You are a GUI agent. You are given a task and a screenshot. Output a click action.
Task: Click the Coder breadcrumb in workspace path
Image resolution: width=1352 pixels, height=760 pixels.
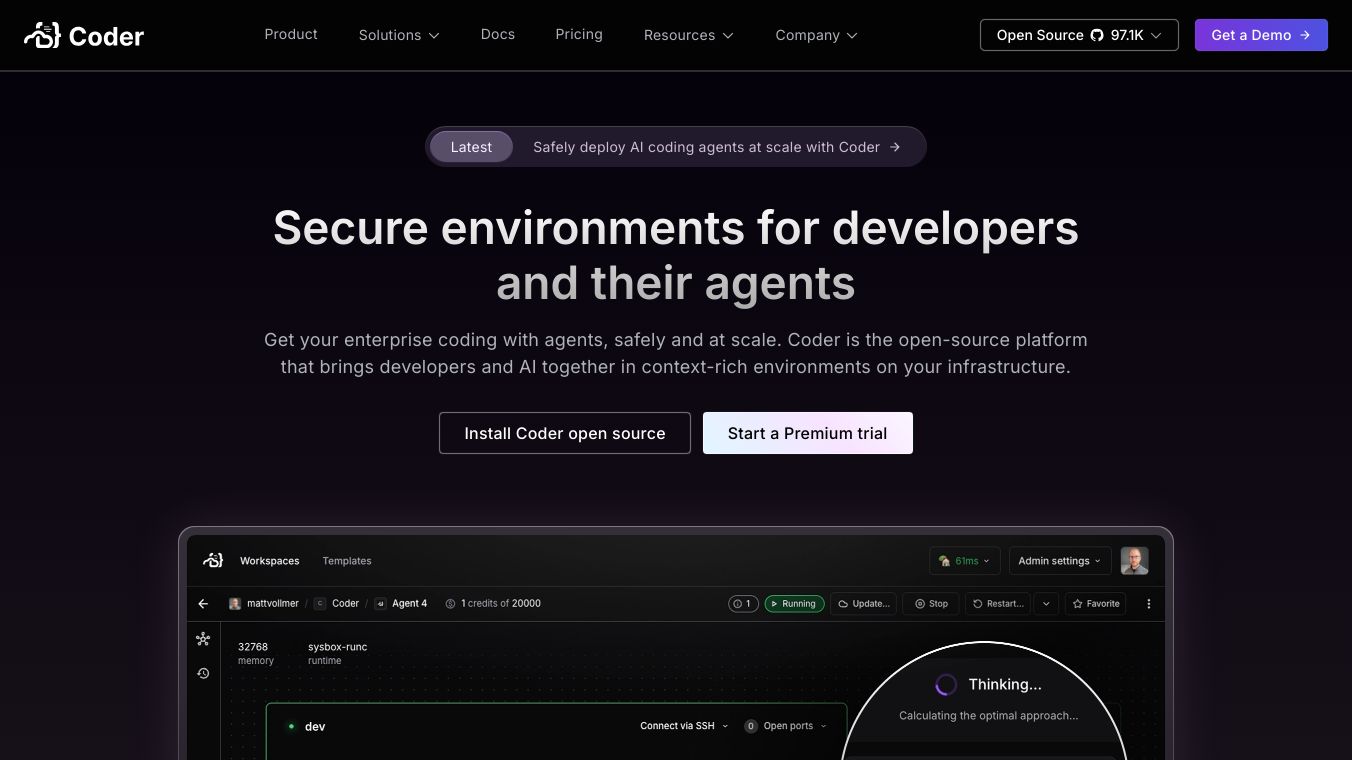tap(337, 604)
